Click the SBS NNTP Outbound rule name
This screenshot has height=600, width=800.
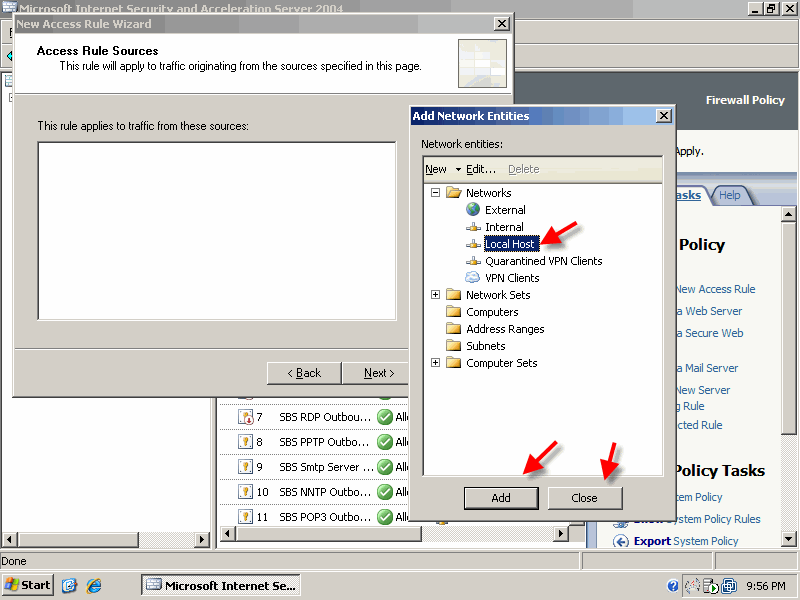tap(325, 492)
